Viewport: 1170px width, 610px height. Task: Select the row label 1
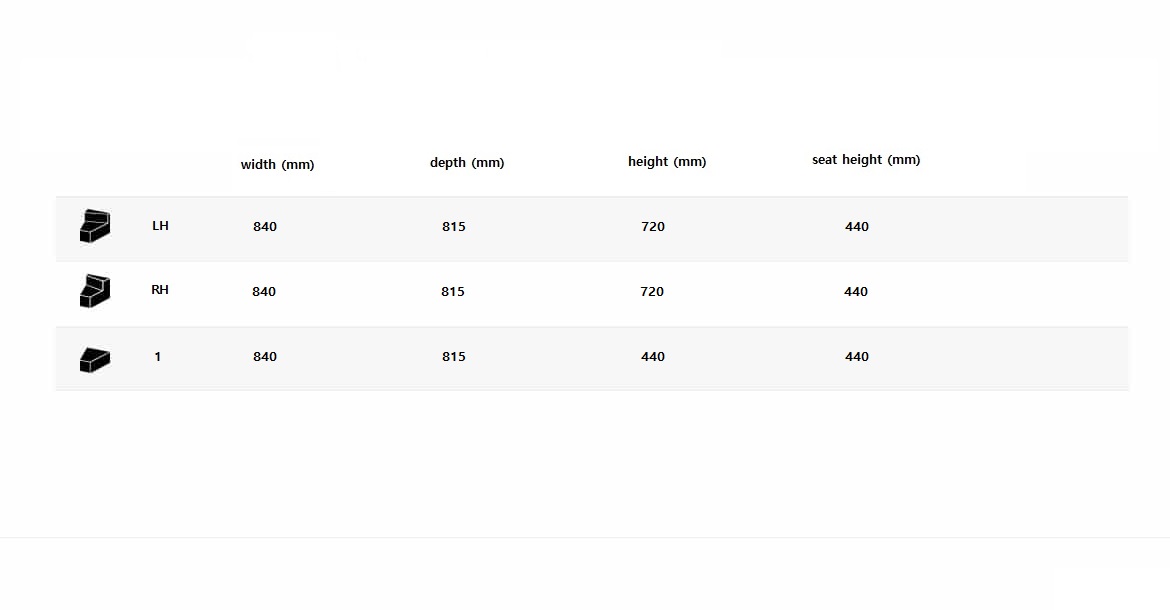pyautogui.click(x=158, y=357)
